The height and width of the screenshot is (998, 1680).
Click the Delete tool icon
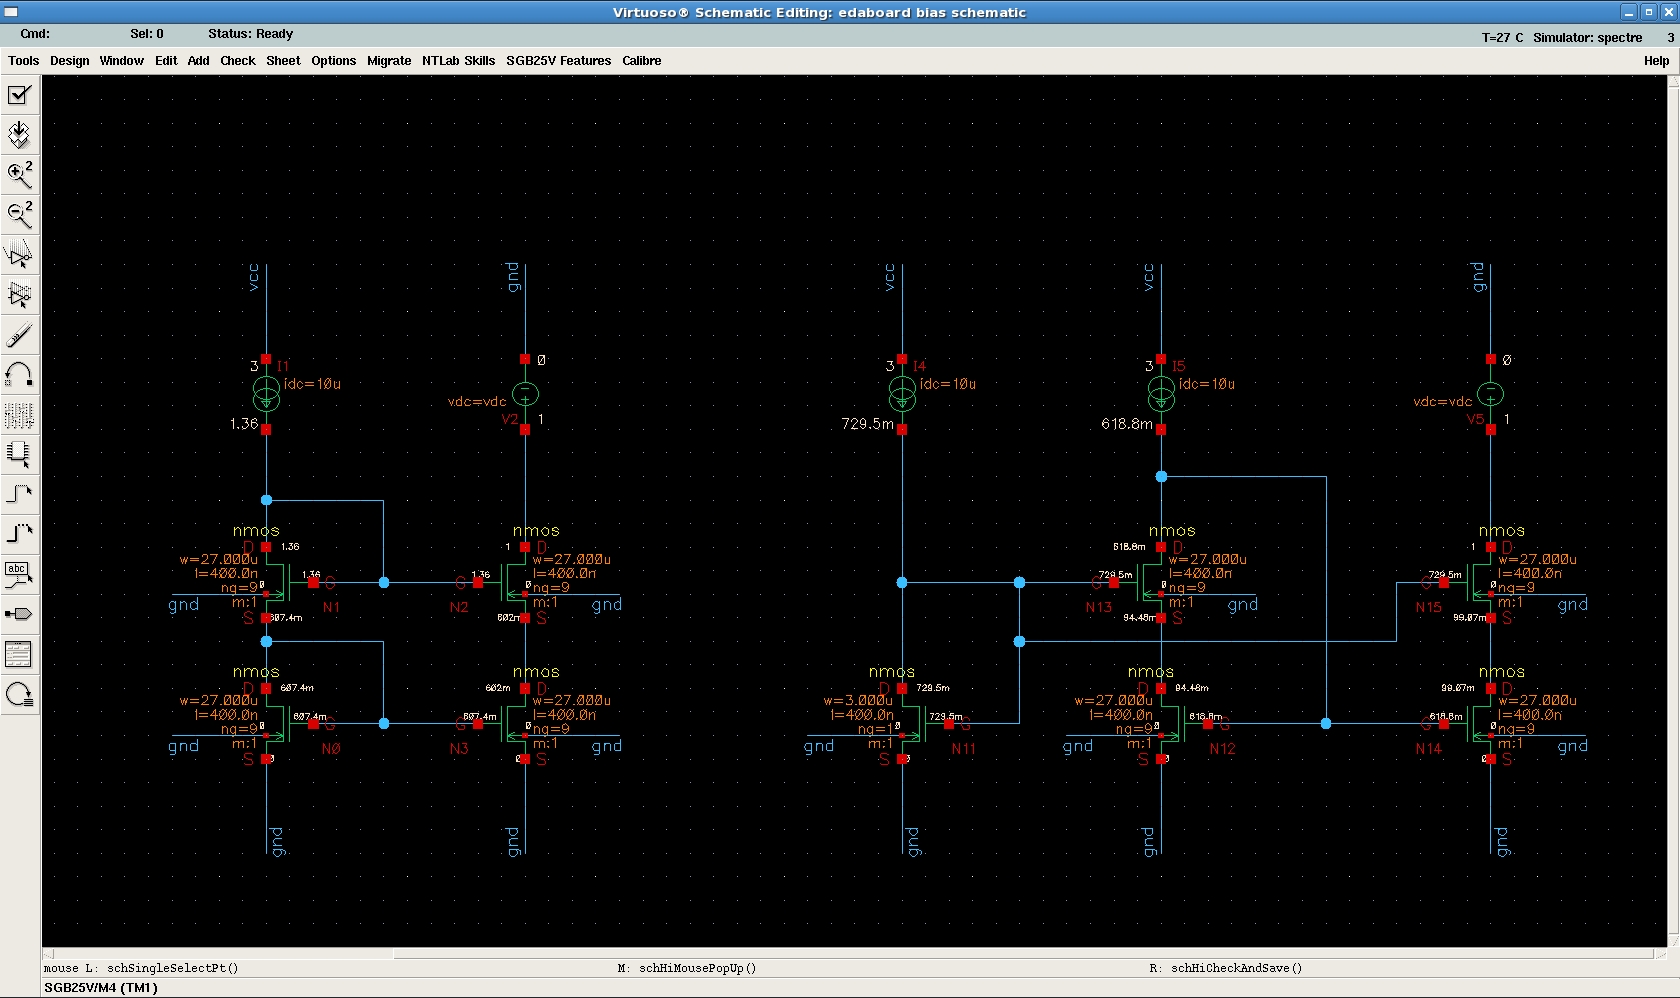19,335
